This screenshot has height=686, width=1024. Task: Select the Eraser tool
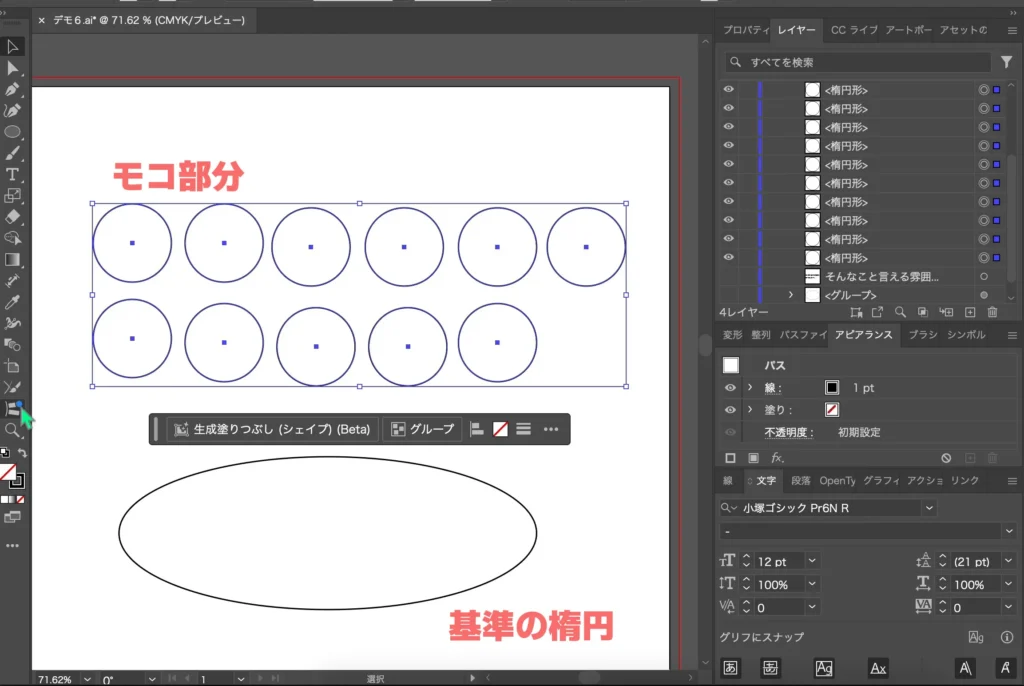click(x=13, y=216)
